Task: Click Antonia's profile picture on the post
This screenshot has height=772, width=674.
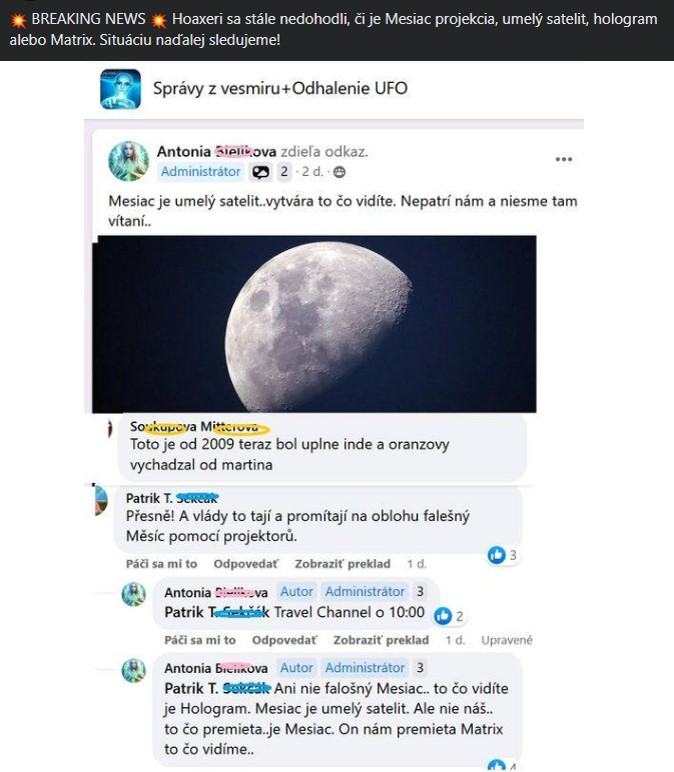Action: 128,161
